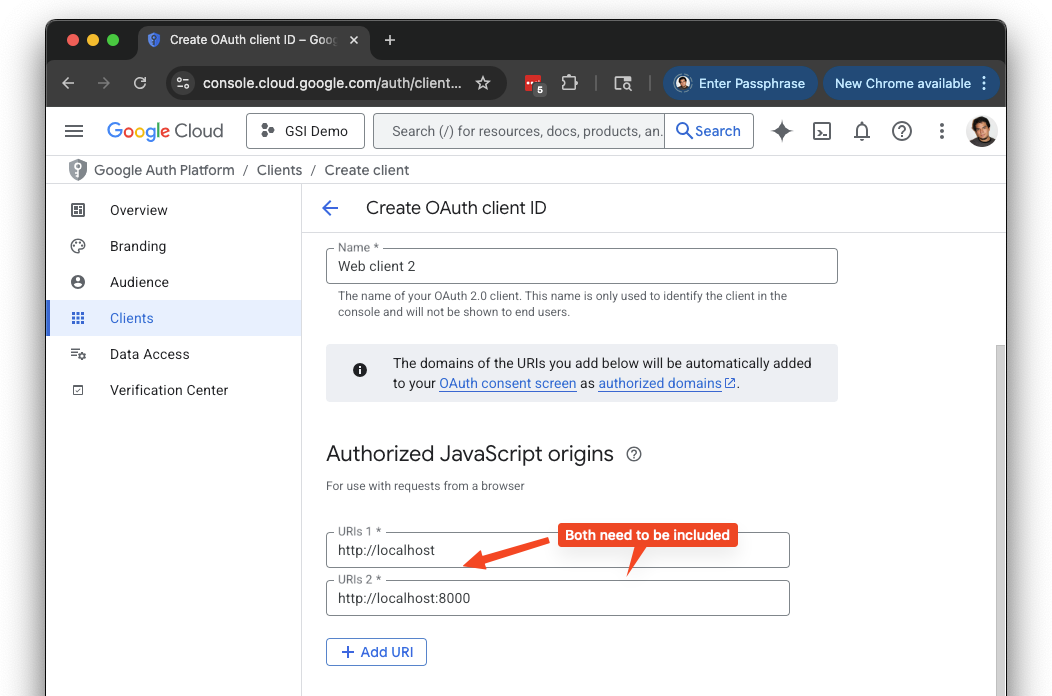Screen dimensions: 1052x696
Task: Open a new browser tab
Action: pos(390,40)
